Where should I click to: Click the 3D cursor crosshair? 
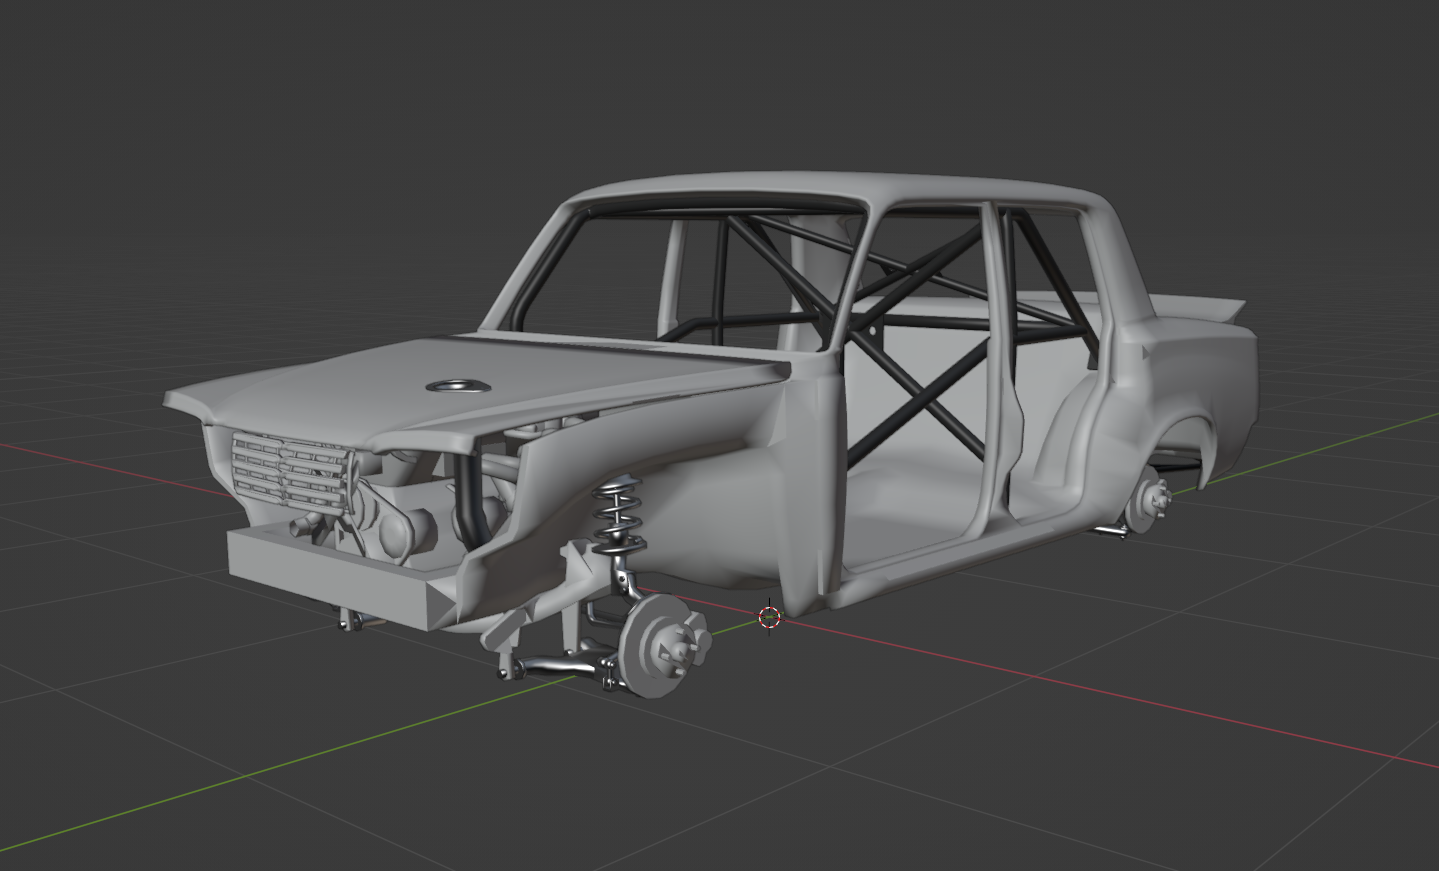click(x=768, y=617)
